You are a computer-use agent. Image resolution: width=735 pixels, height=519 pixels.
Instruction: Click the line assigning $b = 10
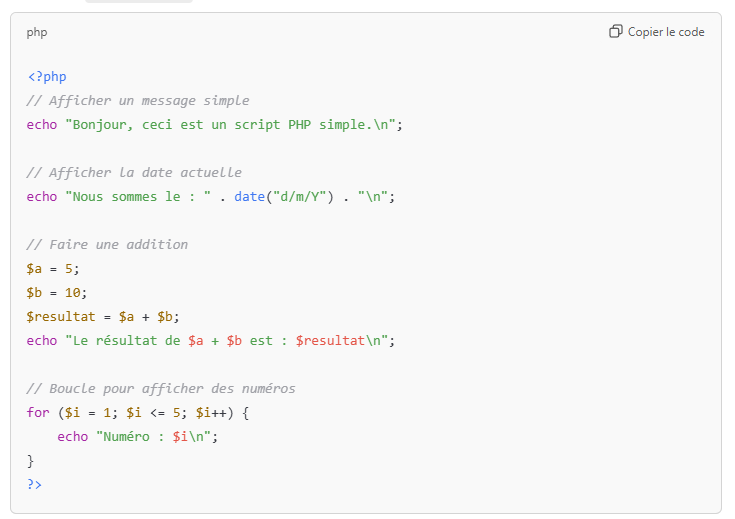coord(57,293)
